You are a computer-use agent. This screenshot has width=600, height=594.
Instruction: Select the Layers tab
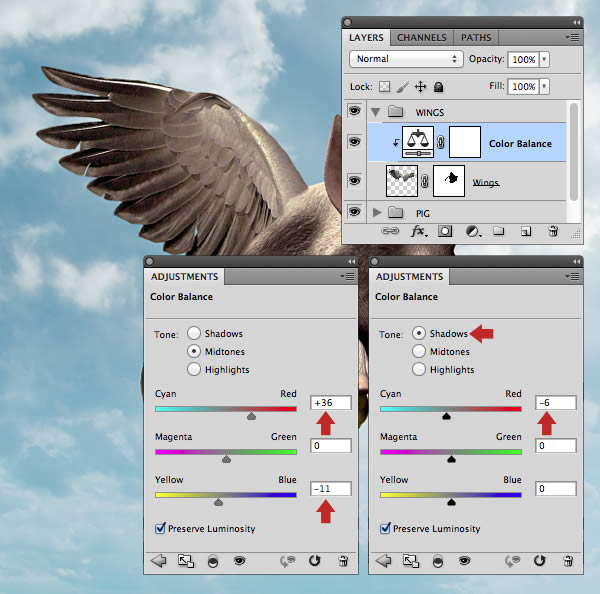point(366,38)
